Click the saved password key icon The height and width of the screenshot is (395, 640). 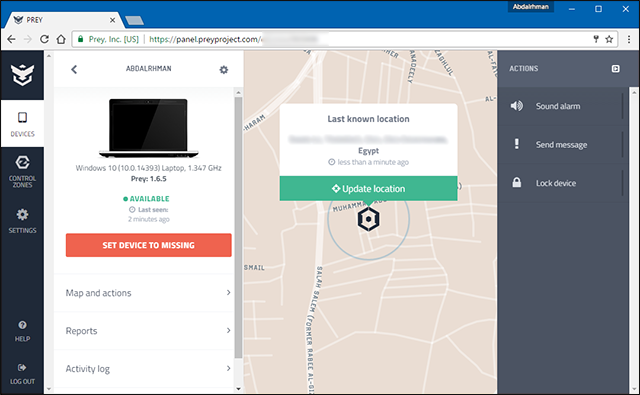point(596,39)
